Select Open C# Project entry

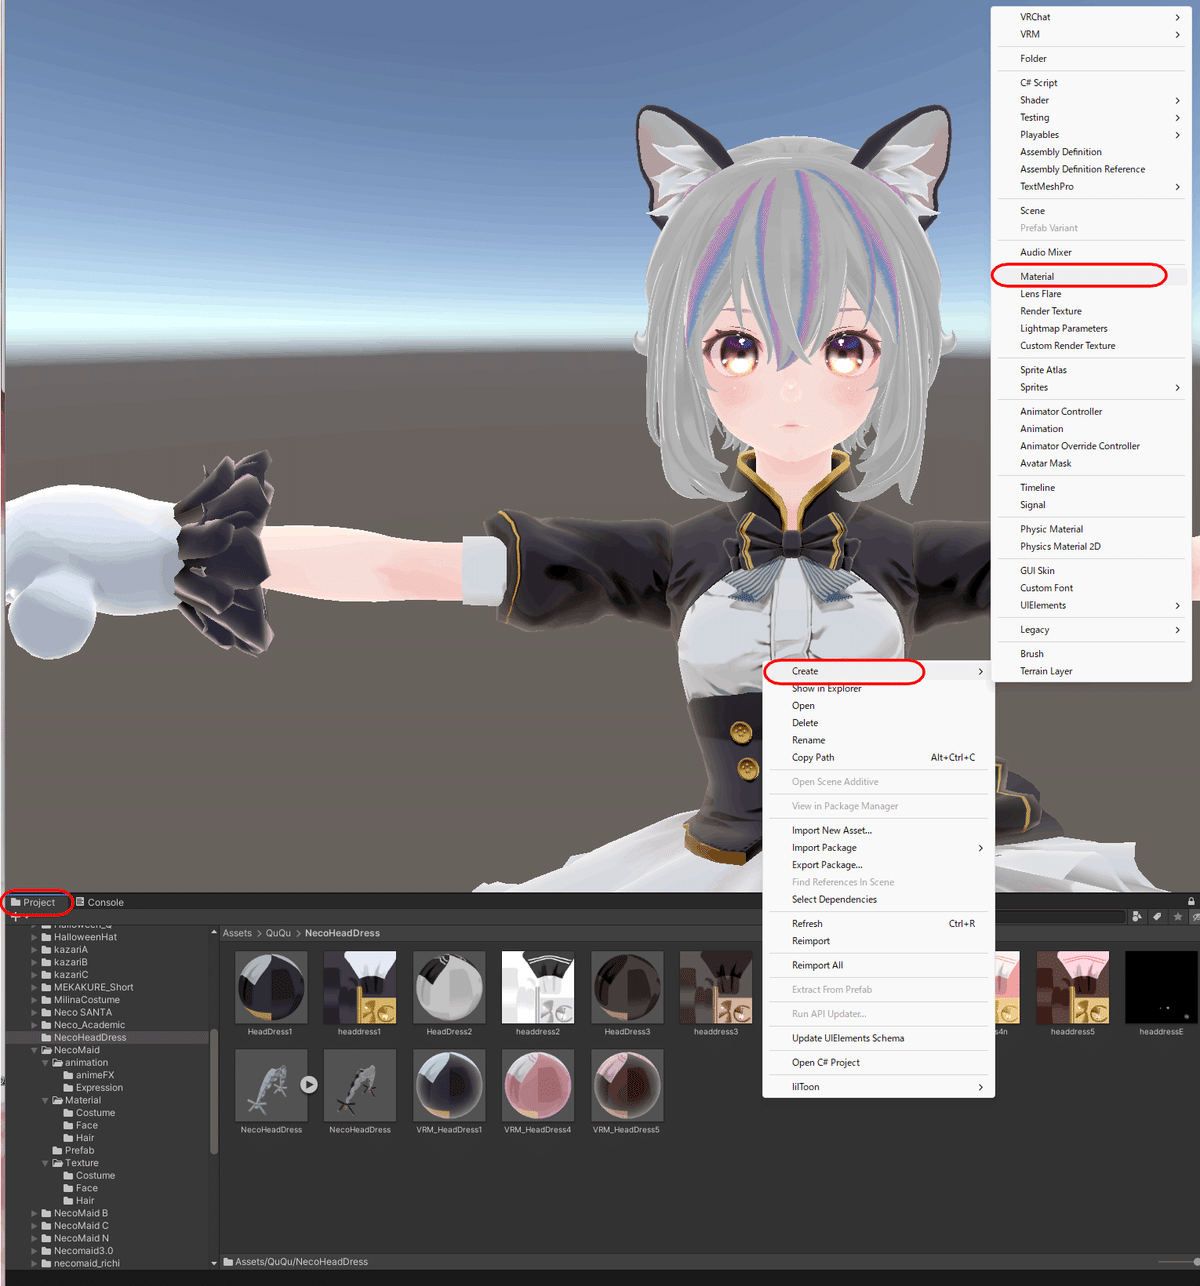pos(878,1062)
